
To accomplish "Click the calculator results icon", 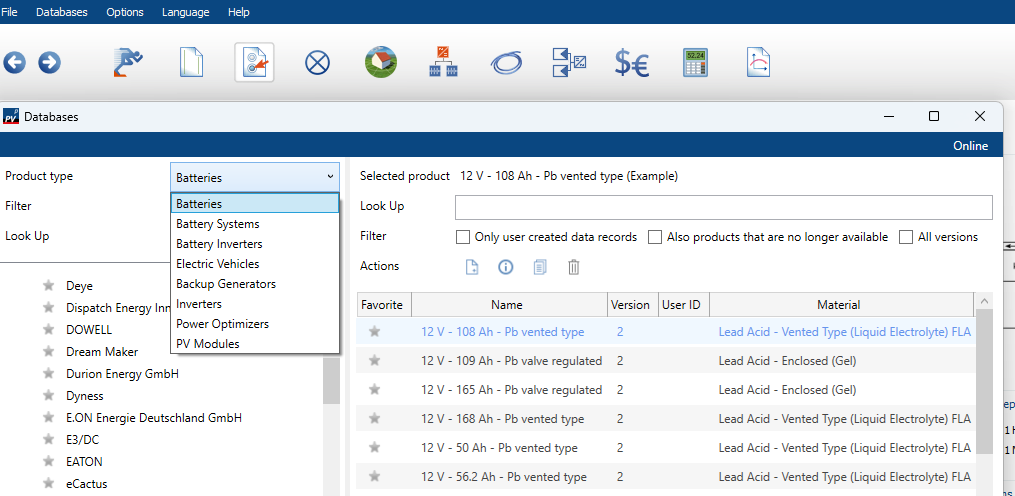I will pos(695,63).
